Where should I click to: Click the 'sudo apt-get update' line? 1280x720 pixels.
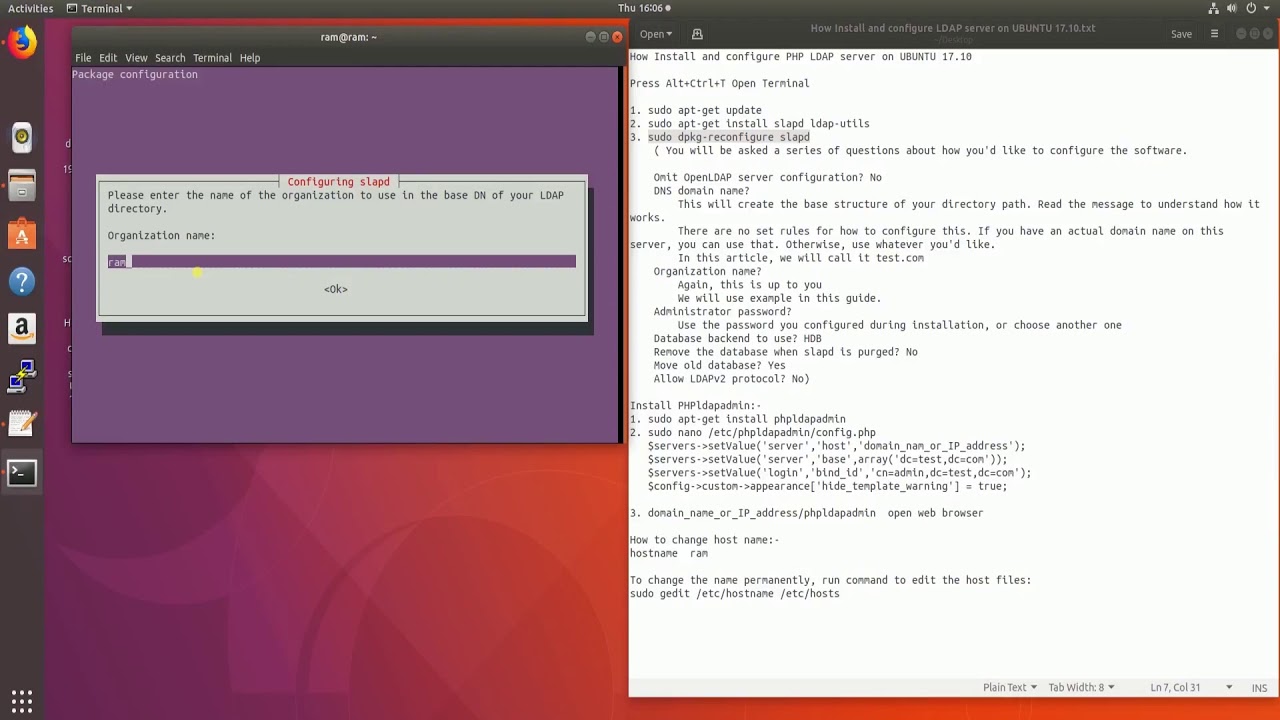tap(704, 110)
